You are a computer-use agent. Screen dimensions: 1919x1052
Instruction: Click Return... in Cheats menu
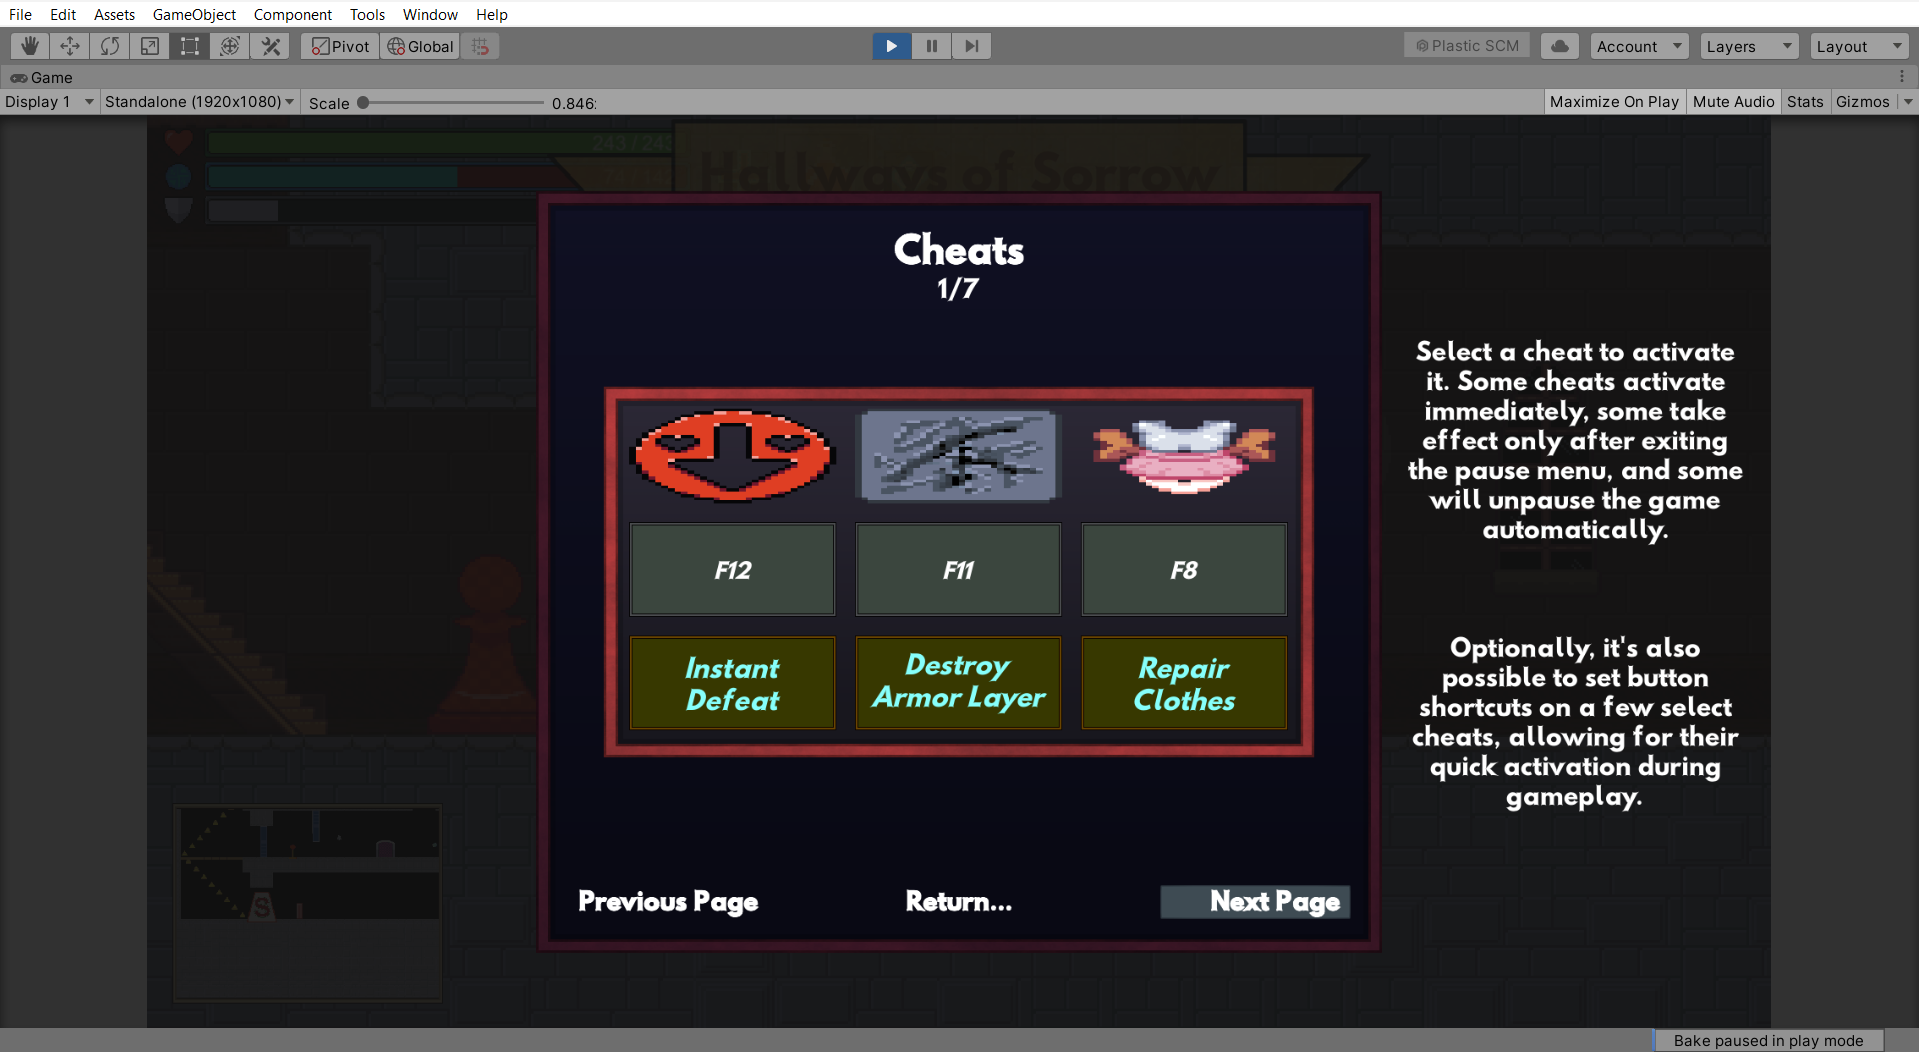click(x=958, y=902)
